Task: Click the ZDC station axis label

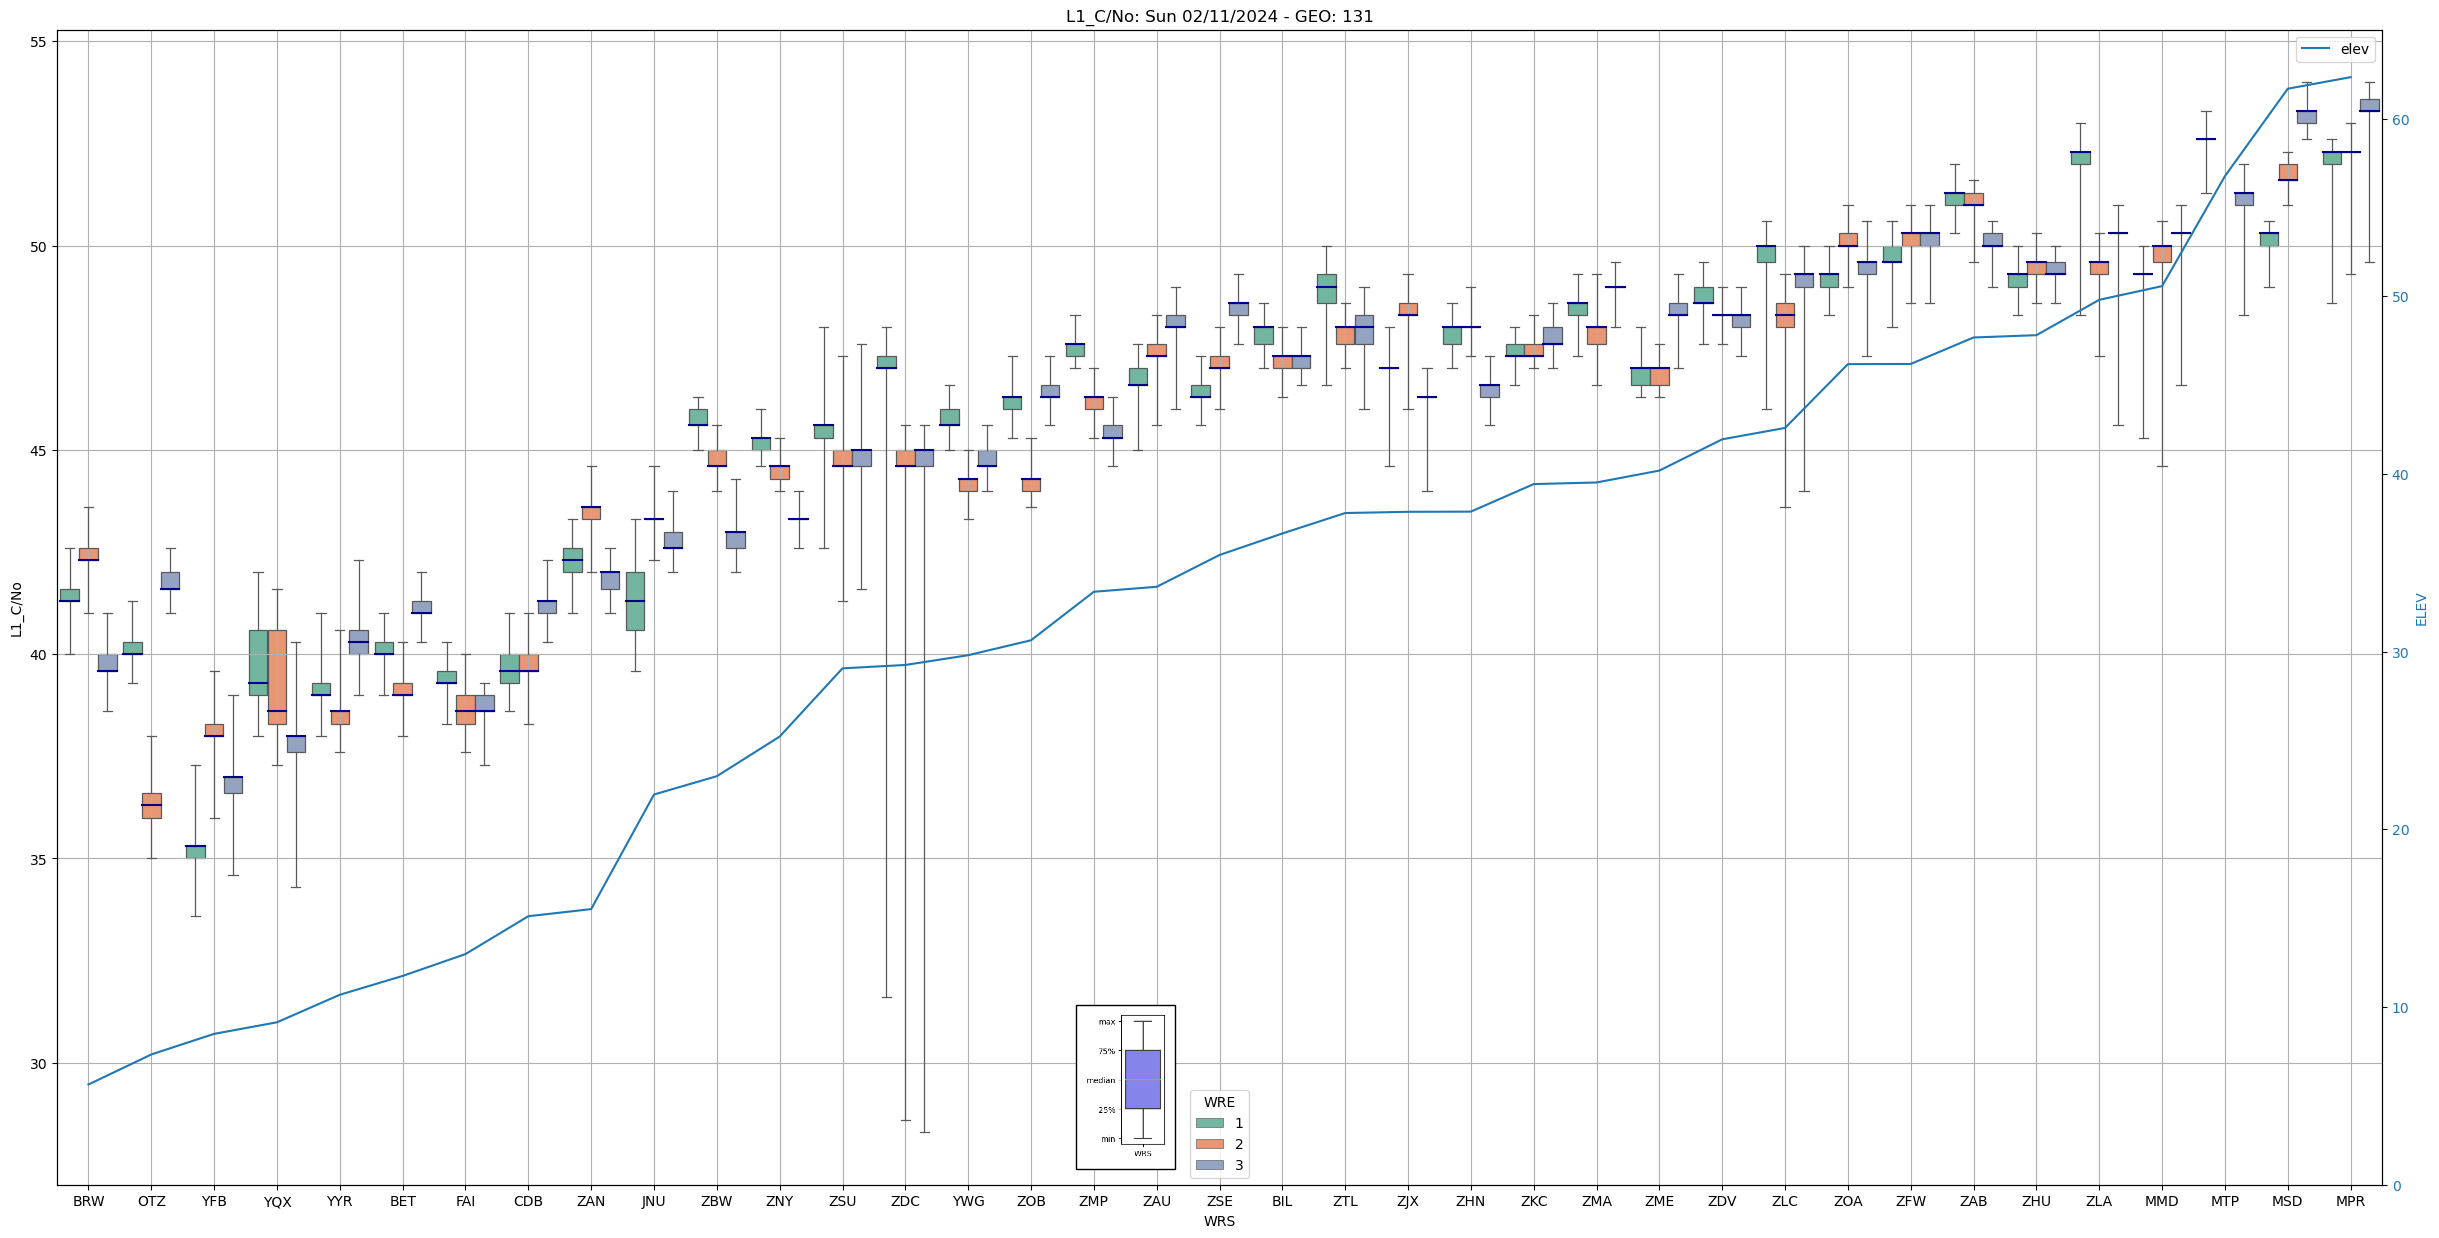Action: (905, 1202)
